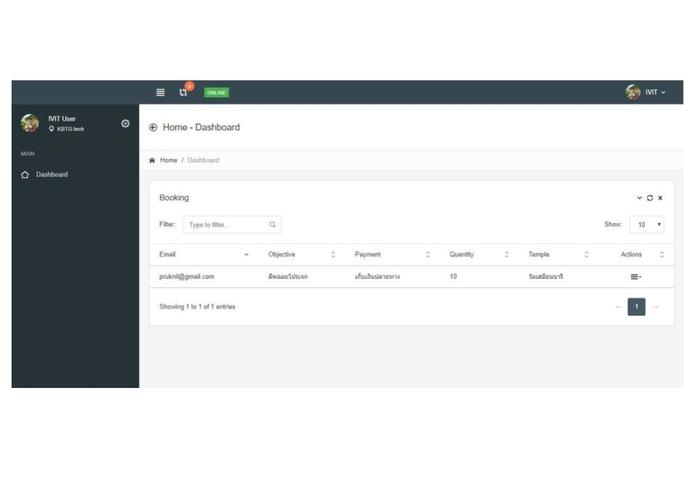Image resolution: width=695 pixels, height=494 pixels.
Task: Click the pruknil@gmail.com email cell
Action: 187,276
